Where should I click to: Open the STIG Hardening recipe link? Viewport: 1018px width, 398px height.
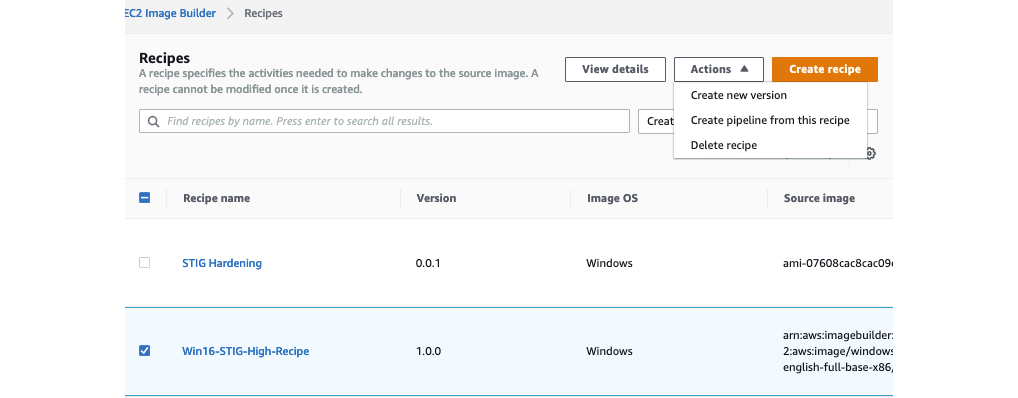(222, 263)
